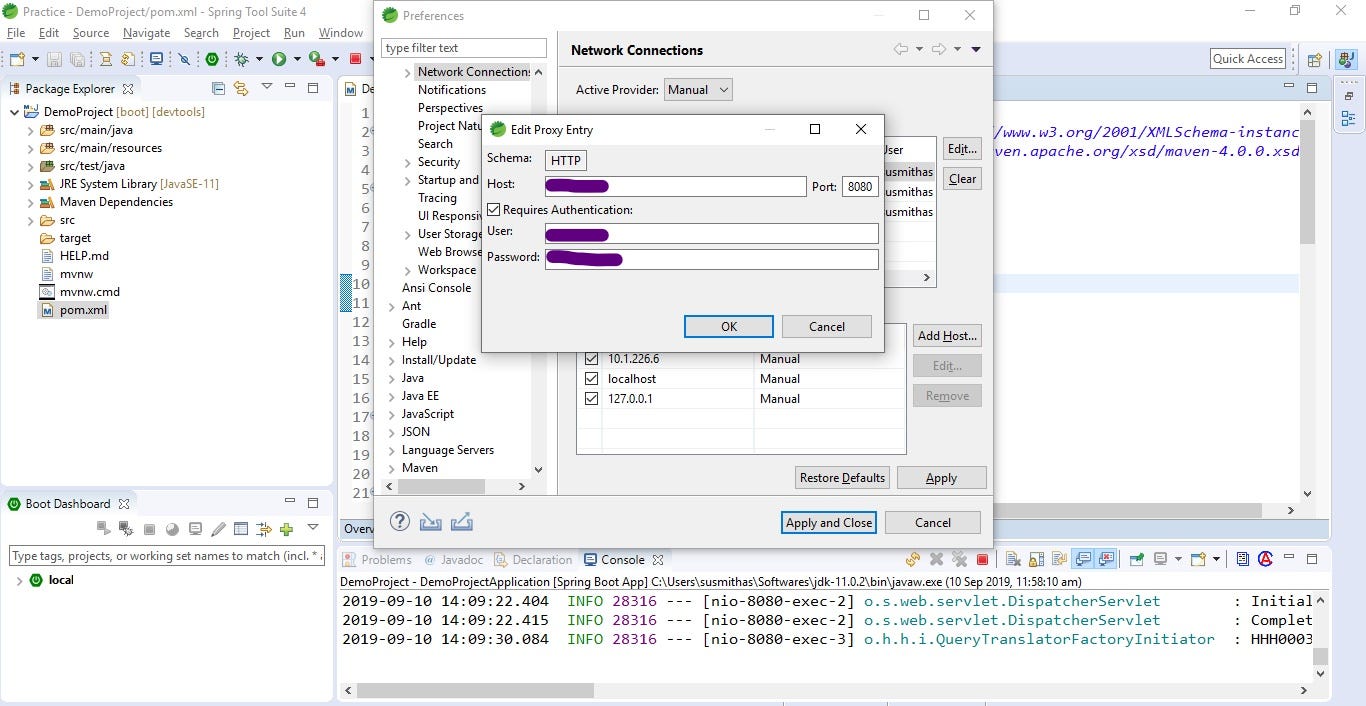This screenshot has width=1366, height=706.
Task: Click the Apply and Close button
Action: pyautogui.click(x=829, y=523)
